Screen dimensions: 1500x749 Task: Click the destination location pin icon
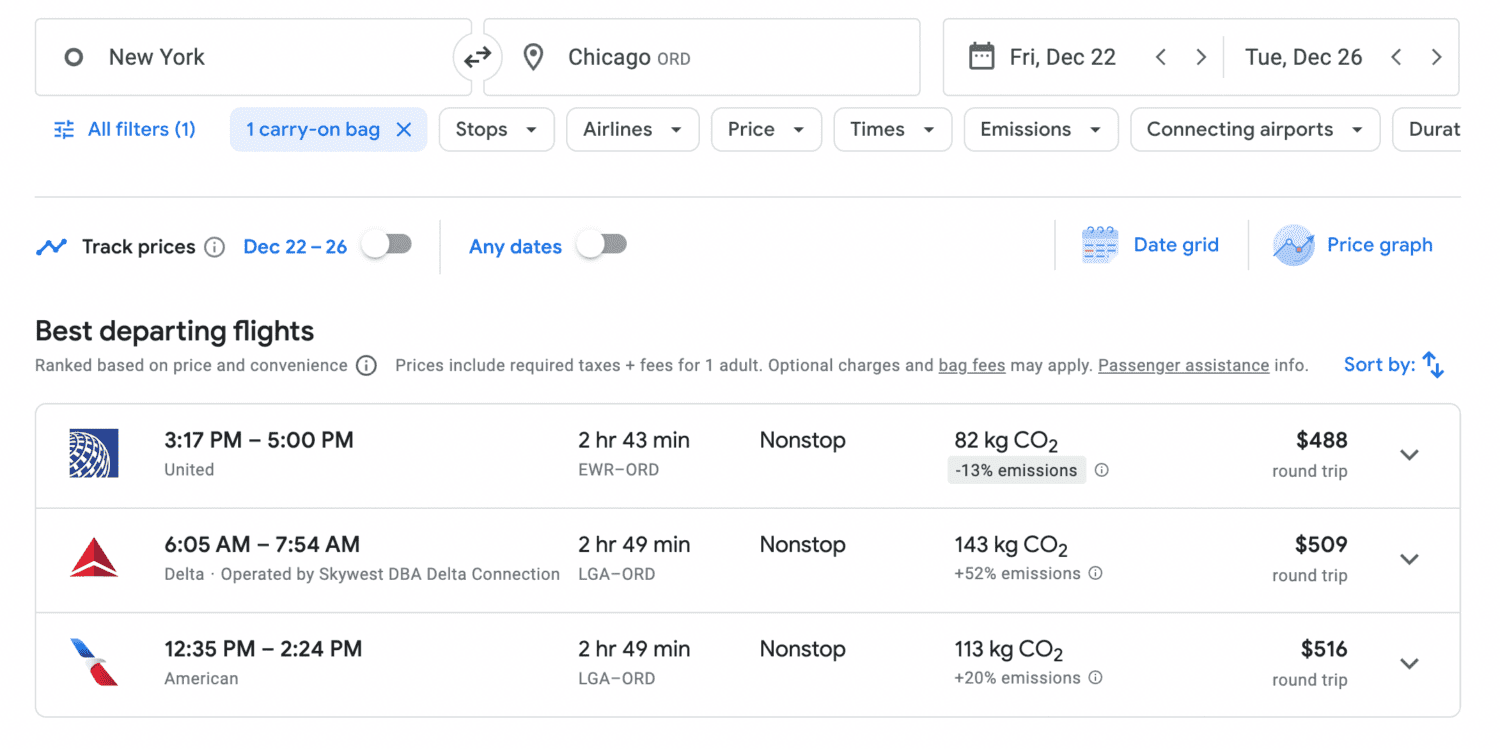533,56
